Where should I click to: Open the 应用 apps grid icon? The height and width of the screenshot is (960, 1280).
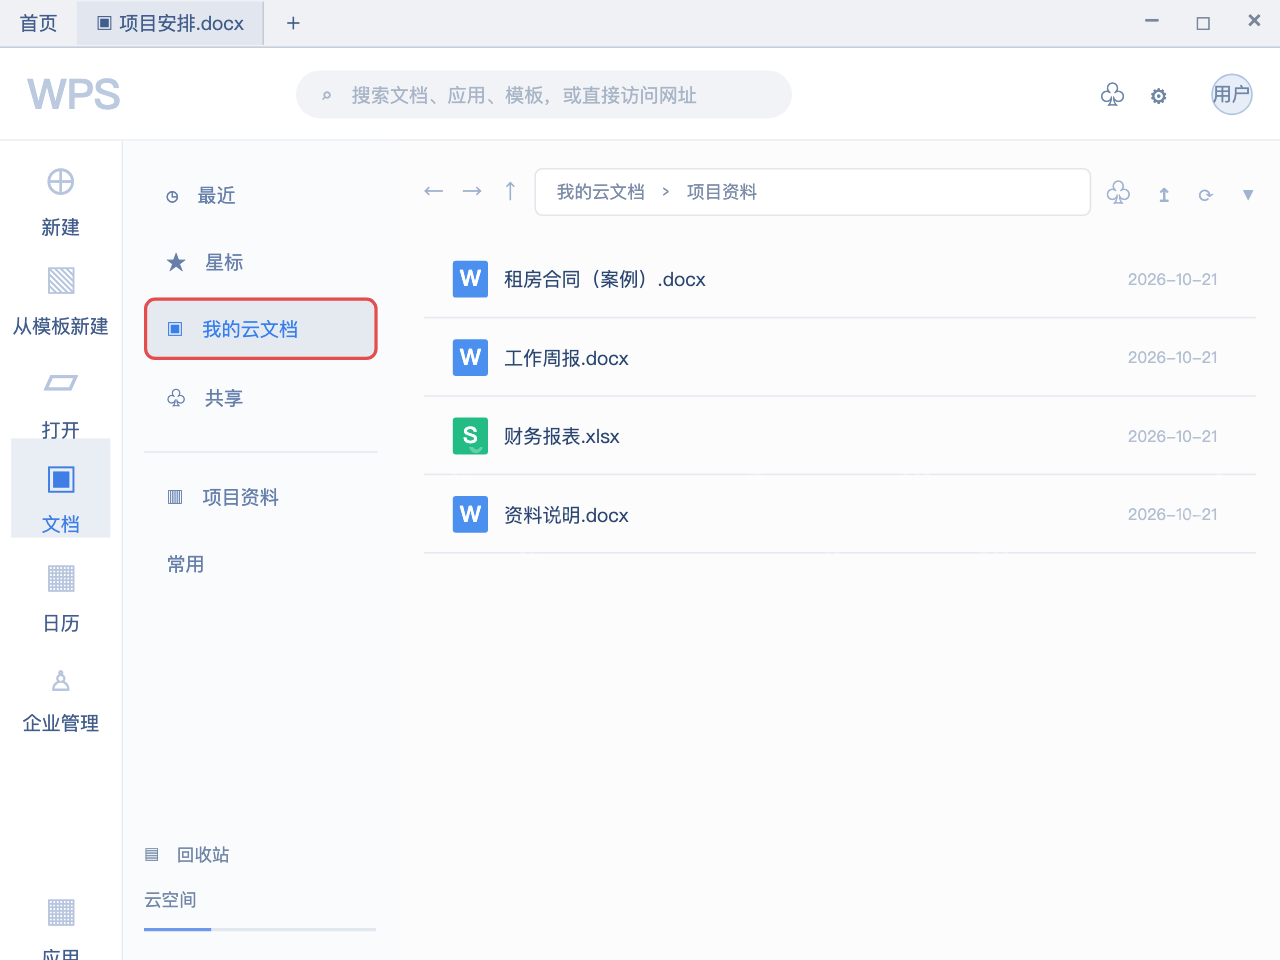[x=61, y=912]
